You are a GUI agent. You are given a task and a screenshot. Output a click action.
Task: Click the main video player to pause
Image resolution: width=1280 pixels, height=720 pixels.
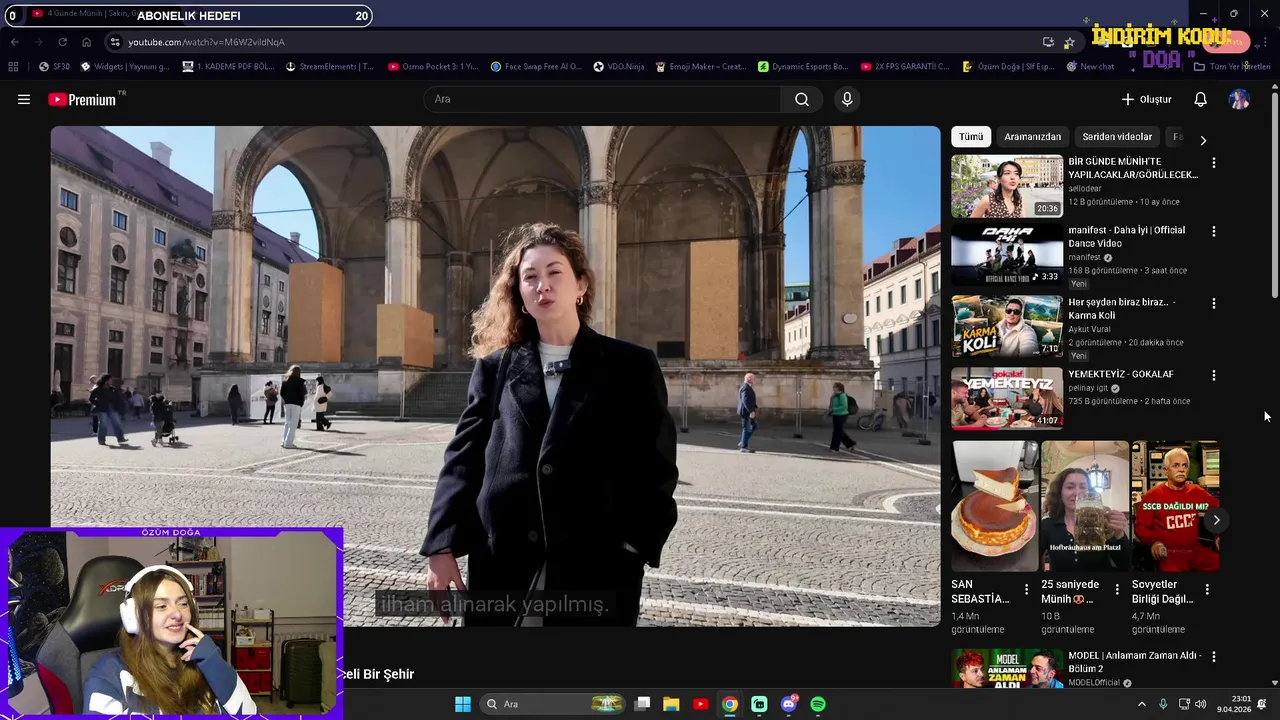click(x=495, y=376)
